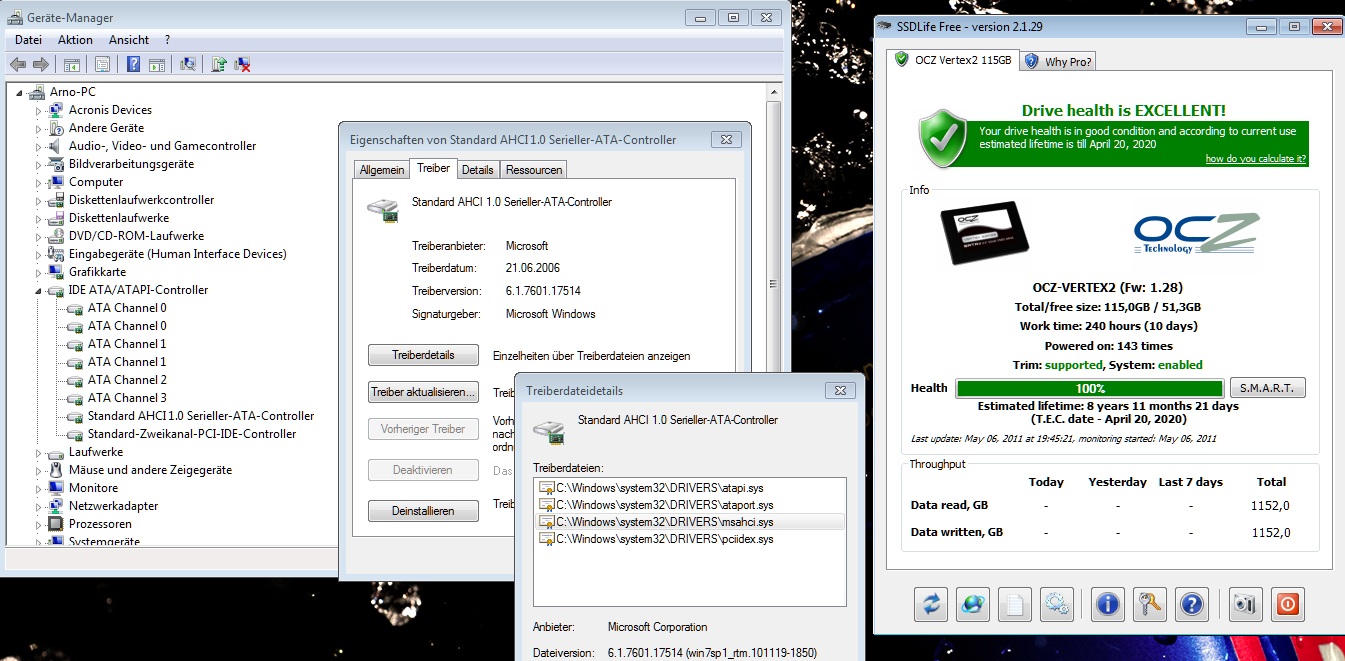Expand the Monitore node
The image size is (1345, 661).
tap(40, 488)
